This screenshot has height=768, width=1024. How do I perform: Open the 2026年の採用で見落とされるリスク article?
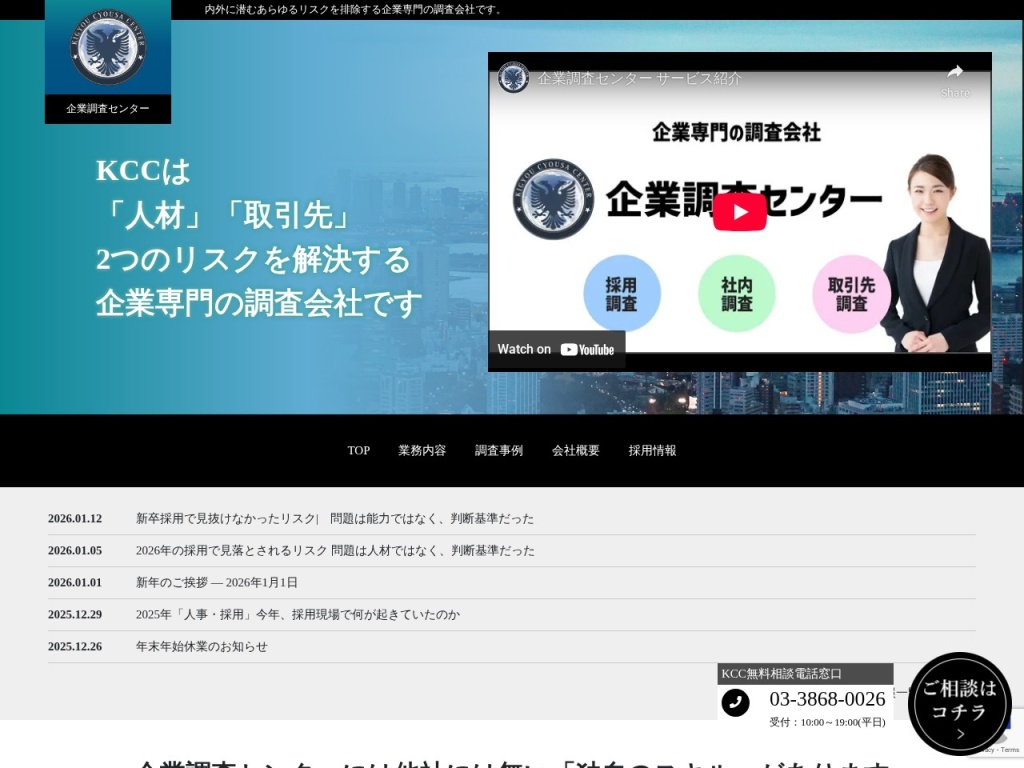pos(334,551)
